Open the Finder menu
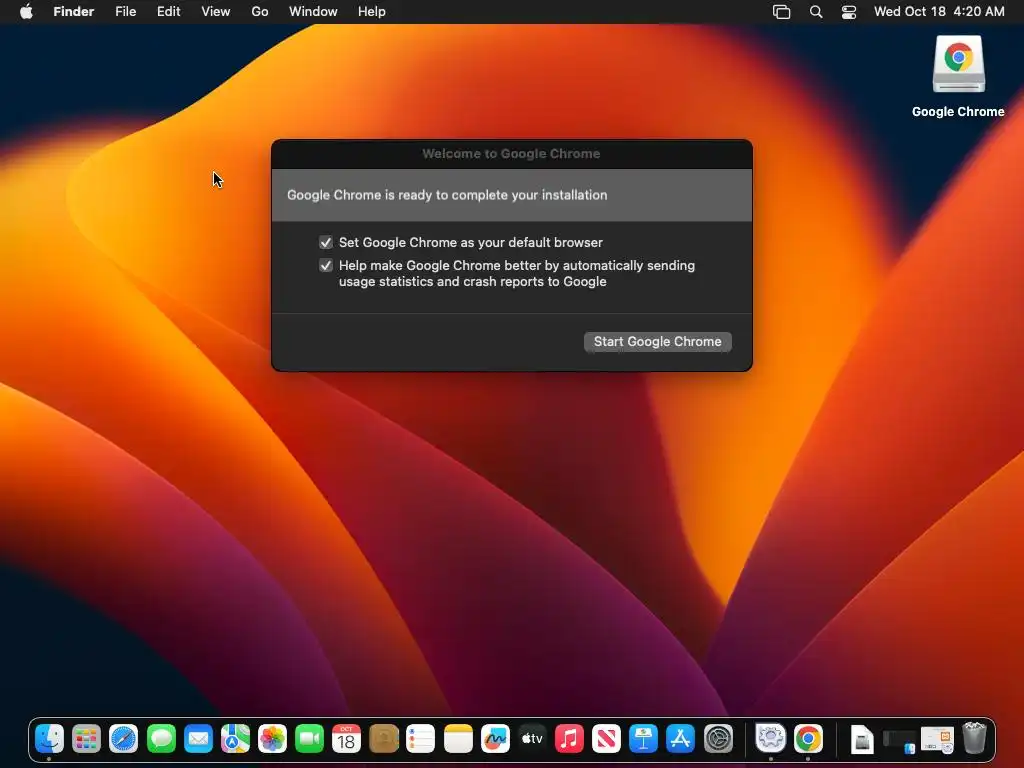The width and height of the screenshot is (1024, 768). (74, 12)
